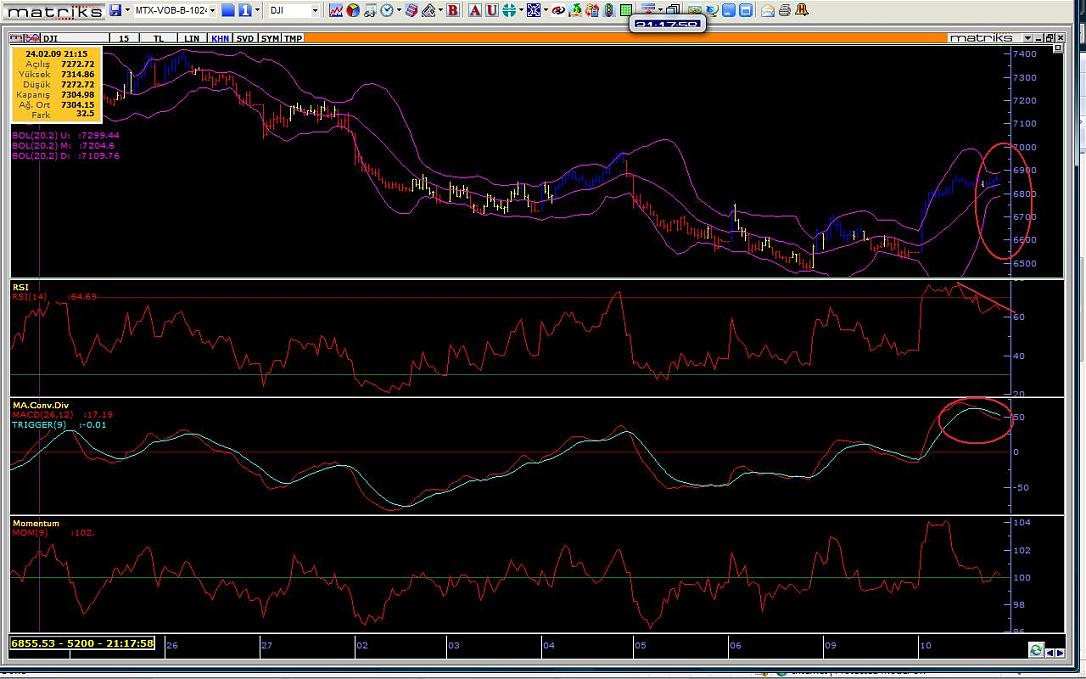
Task: Click the underlined U toolbar icon
Action: pyautogui.click(x=492, y=10)
